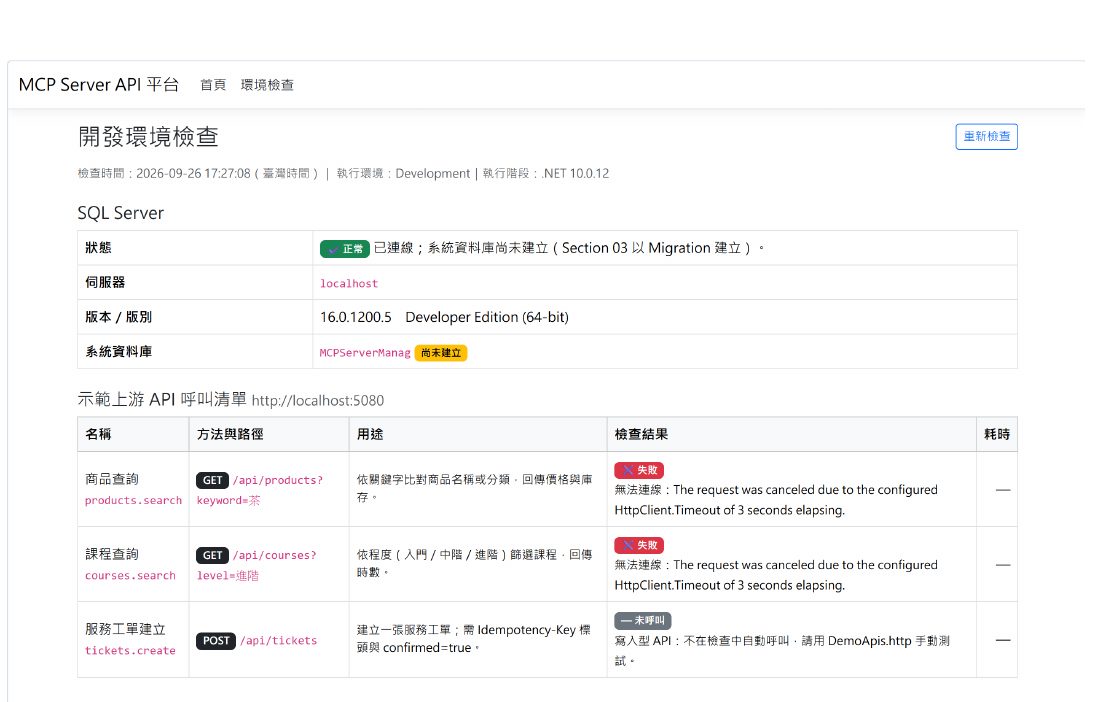The width and height of the screenshot is (1093, 702).
Task: Click the yellow 尚未建立 badge
Action: [441, 353]
